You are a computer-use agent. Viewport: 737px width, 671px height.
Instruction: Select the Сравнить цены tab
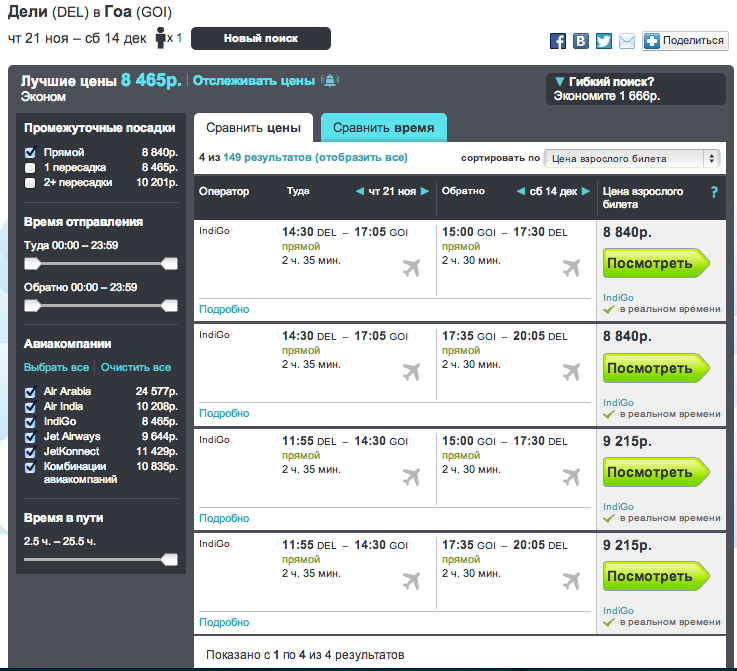[x=253, y=128]
